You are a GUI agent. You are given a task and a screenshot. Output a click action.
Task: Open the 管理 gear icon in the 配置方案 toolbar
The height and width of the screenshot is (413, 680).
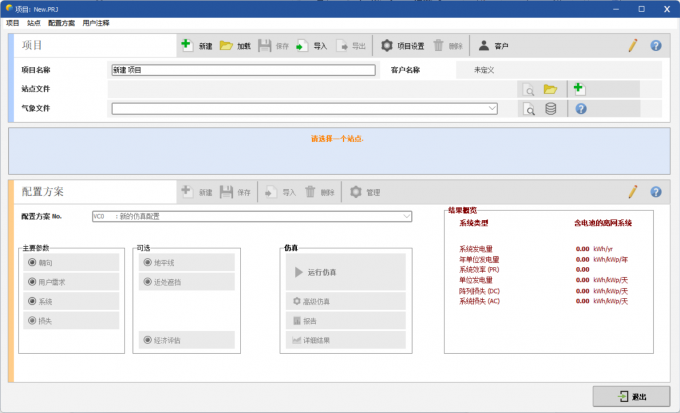(x=356, y=192)
